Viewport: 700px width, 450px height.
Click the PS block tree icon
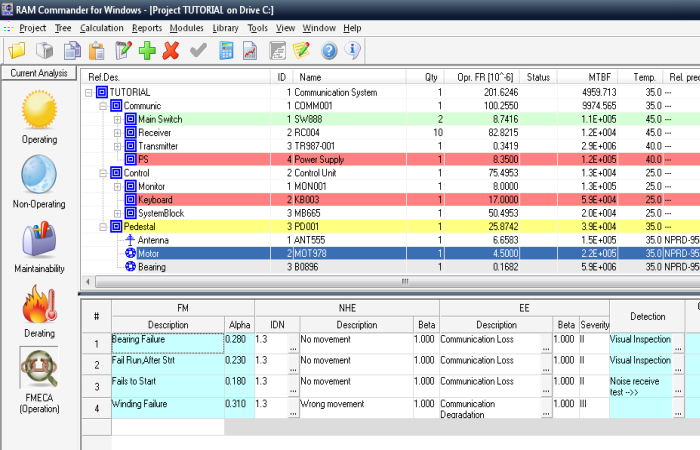tap(130, 159)
